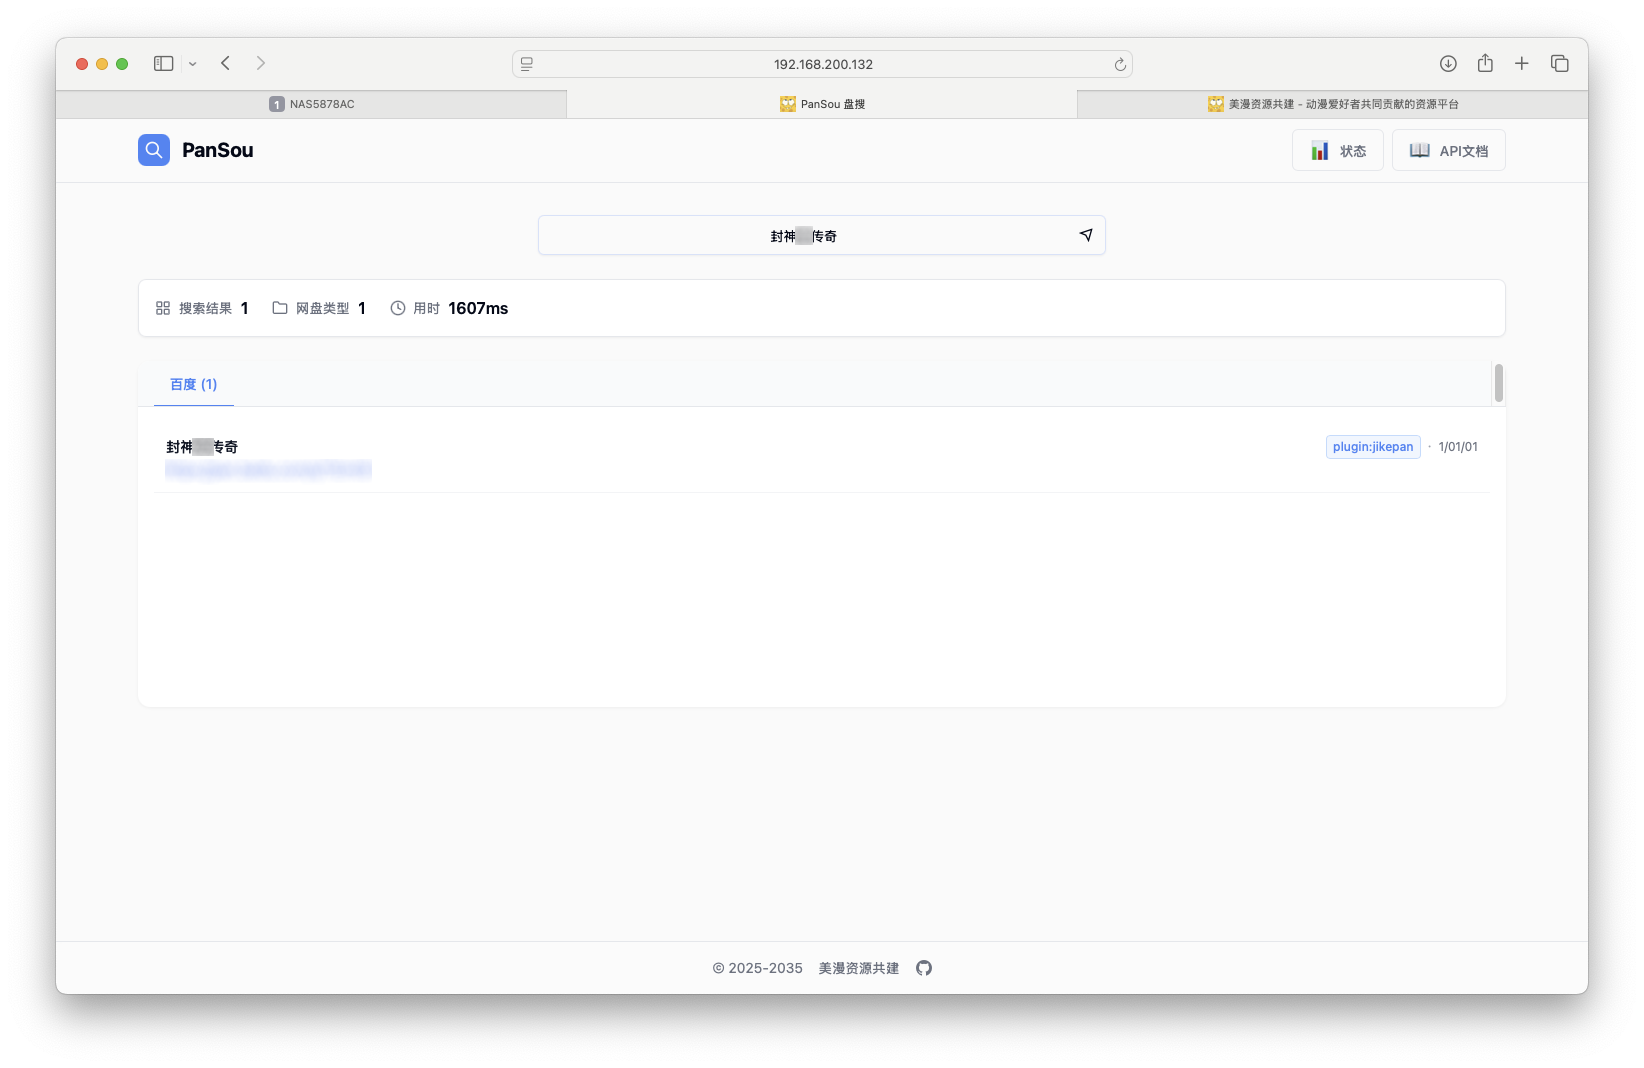Switch to the 美漫资源共建 browser tab
The height and width of the screenshot is (1068, 1644).
(x=1332, y=104)
